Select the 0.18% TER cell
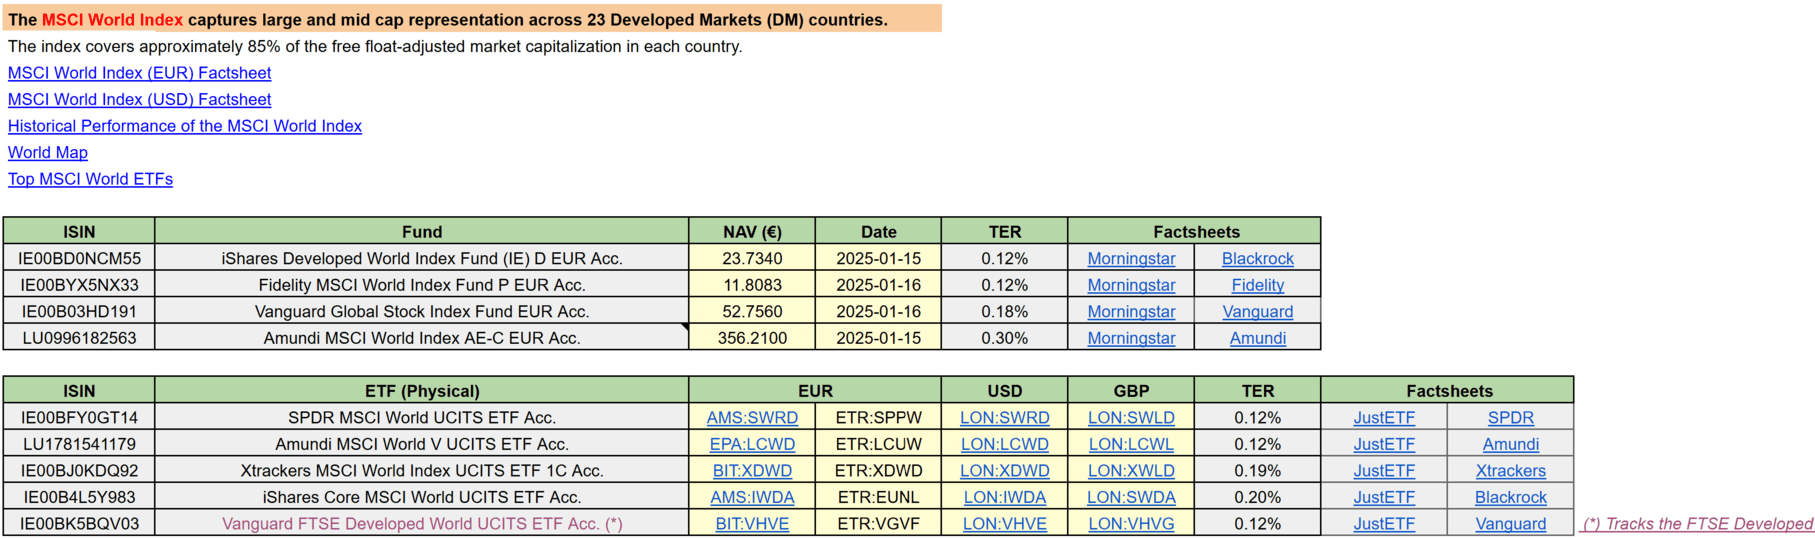This screenshot has height=539, width=1815. coord(1005,311)
